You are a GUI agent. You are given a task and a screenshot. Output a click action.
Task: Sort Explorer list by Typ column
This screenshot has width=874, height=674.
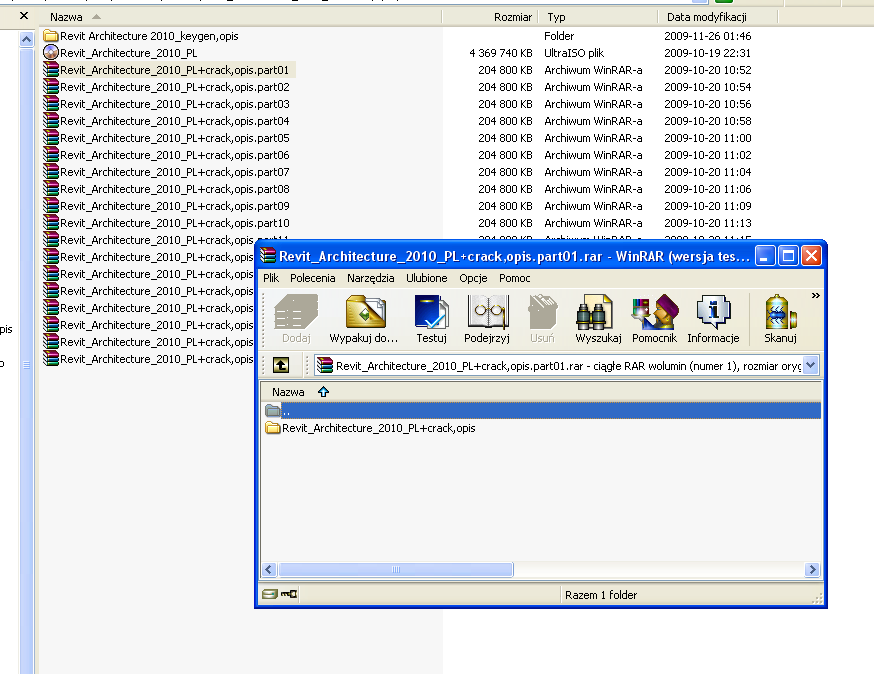[556, 17]
